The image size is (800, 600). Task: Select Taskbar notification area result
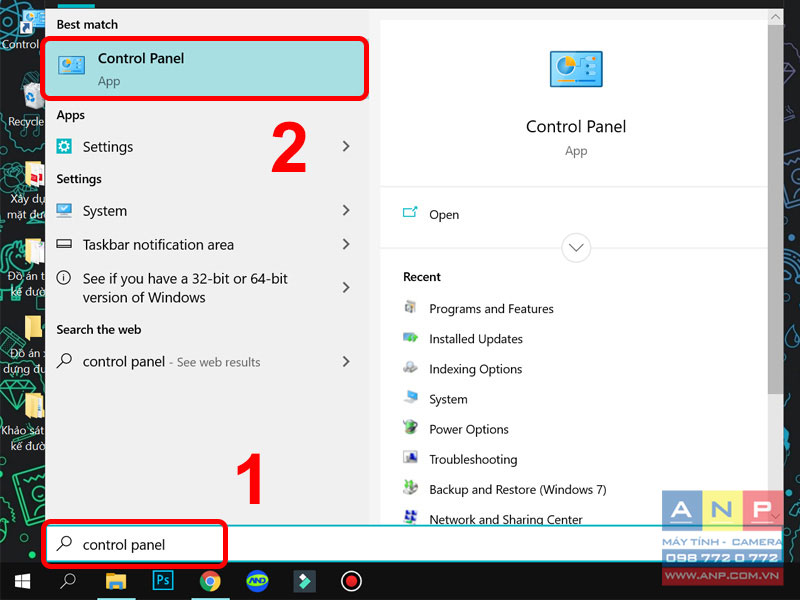click(x=207, y=244)
